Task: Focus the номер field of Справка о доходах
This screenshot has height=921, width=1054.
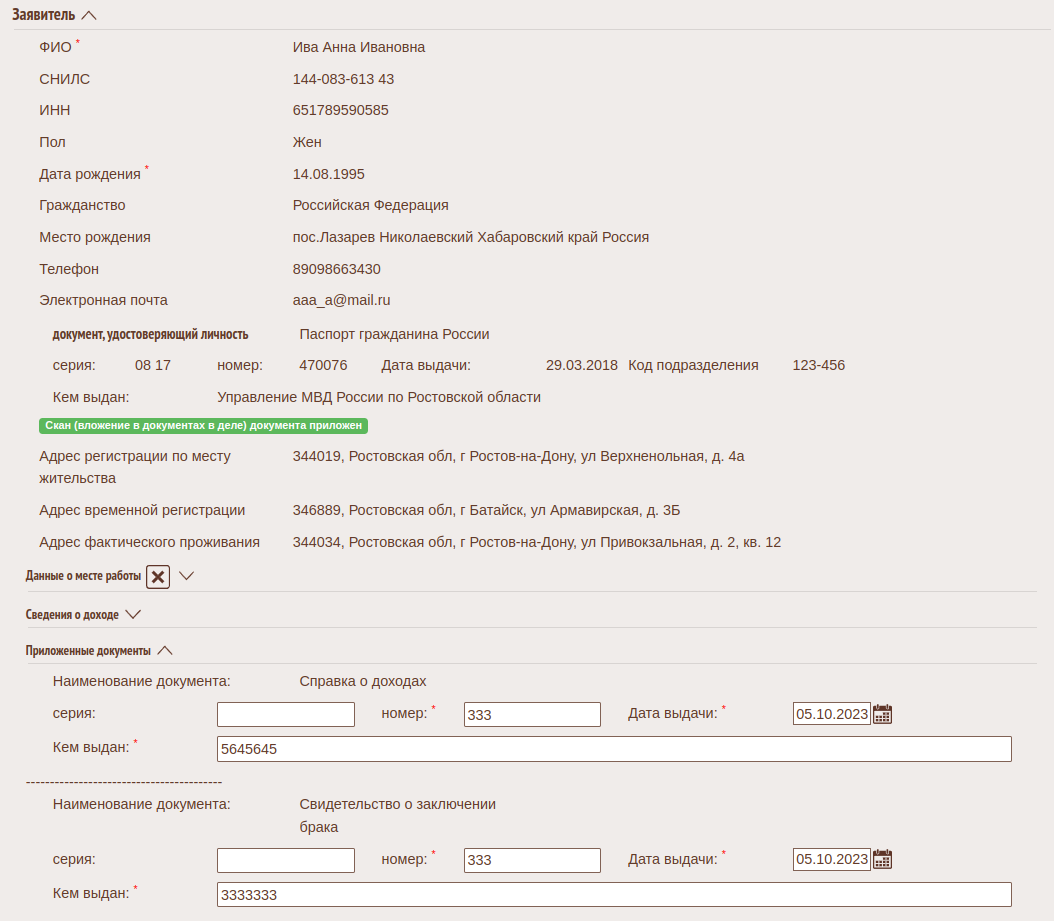Action: point(532,714)
